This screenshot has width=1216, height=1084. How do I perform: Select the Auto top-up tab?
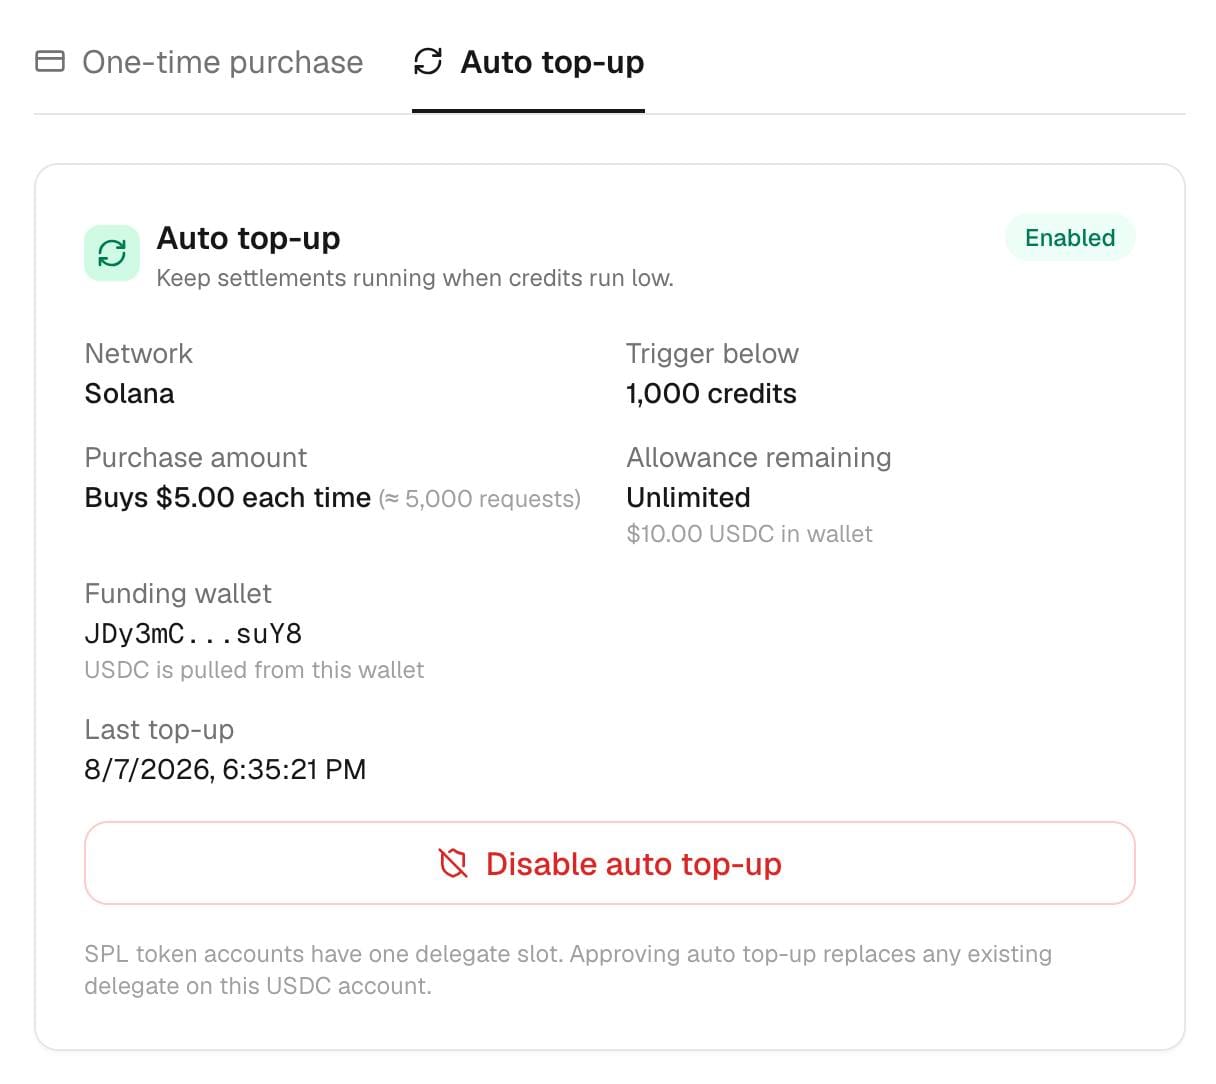point(528,62)
